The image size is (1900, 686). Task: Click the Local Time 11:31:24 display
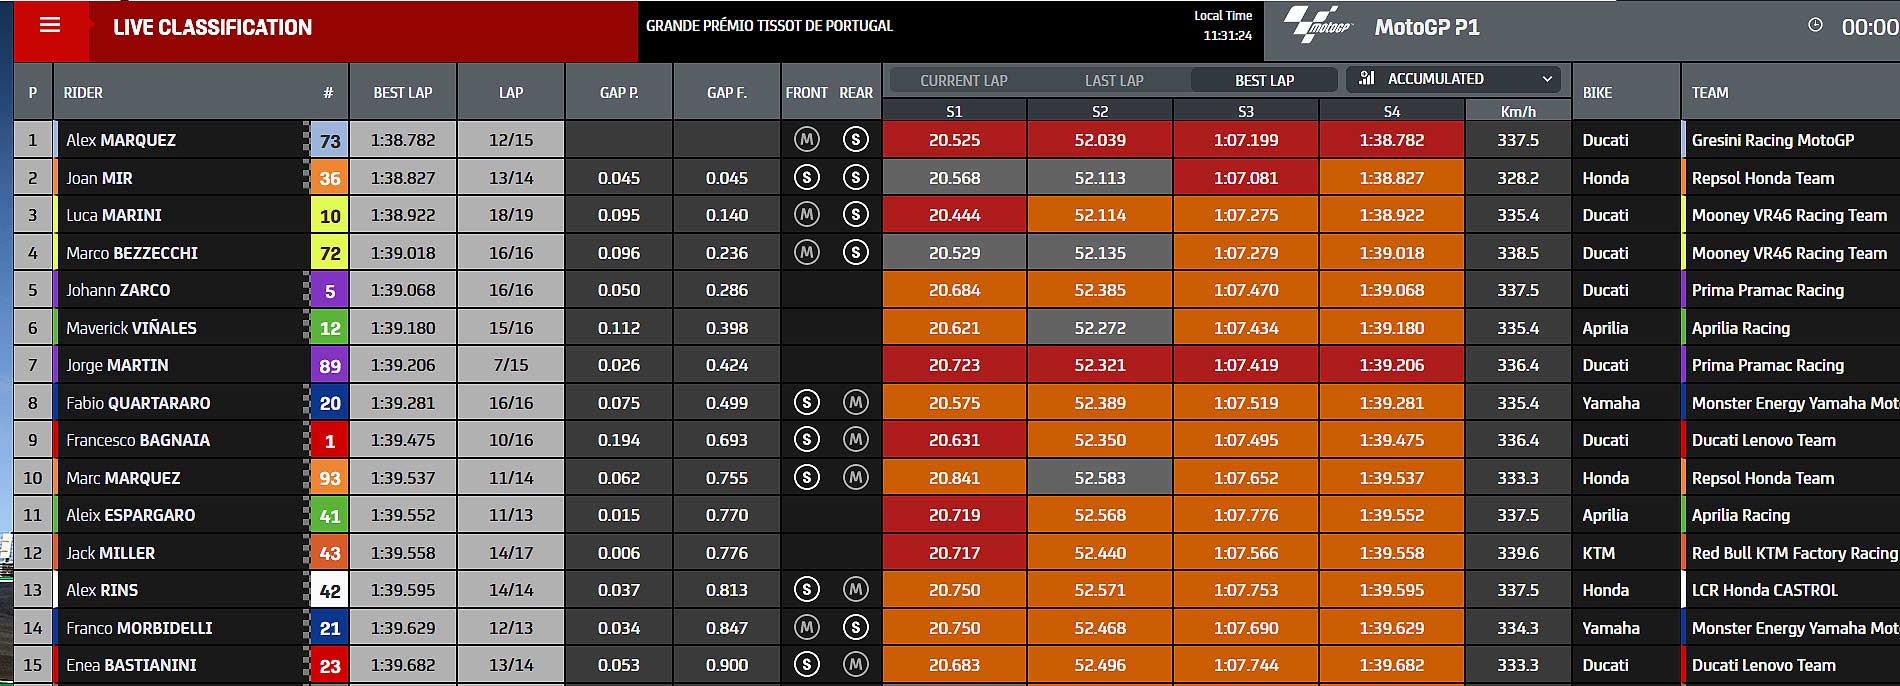1222,25
